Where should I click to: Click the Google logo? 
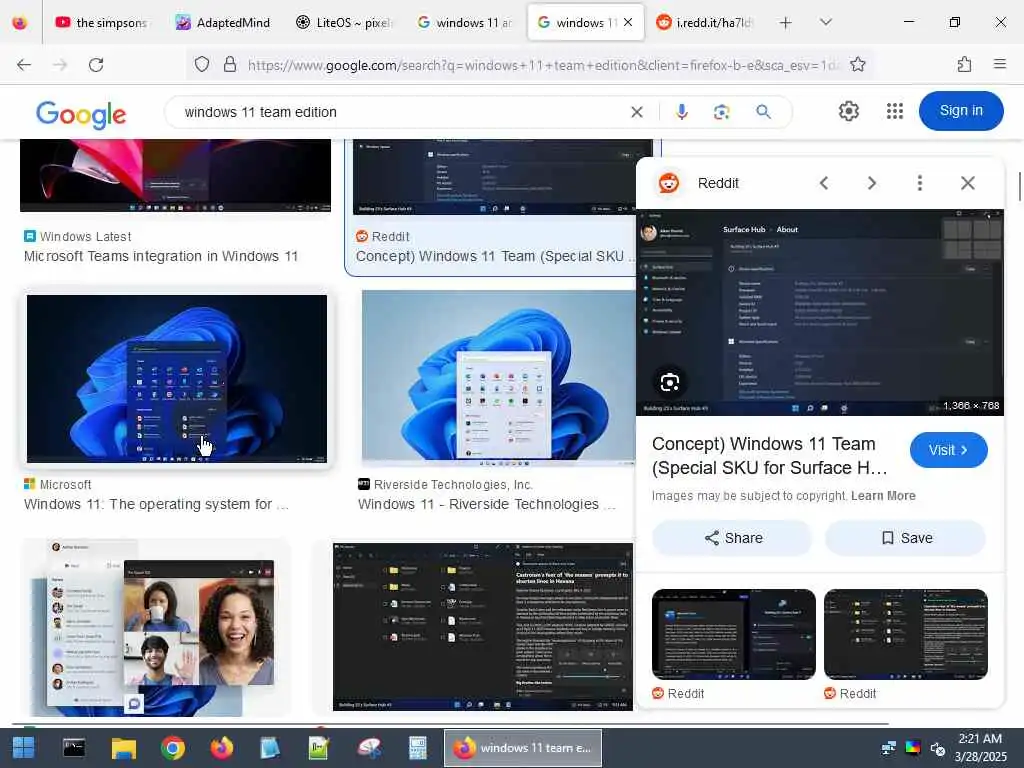[81, 115]
